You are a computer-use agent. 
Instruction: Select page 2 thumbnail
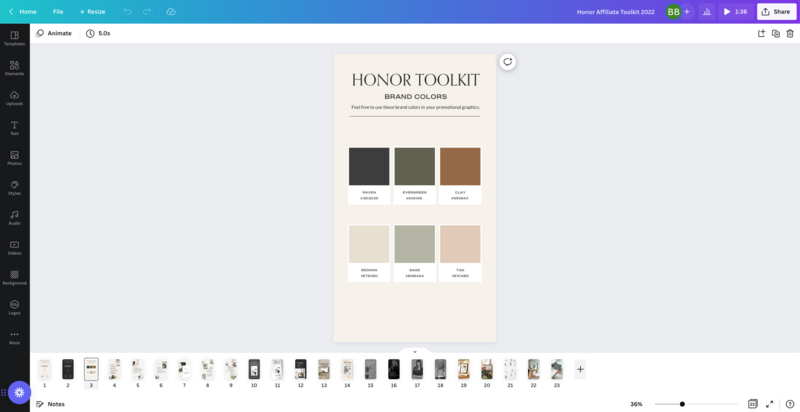[x=68, y=369]
